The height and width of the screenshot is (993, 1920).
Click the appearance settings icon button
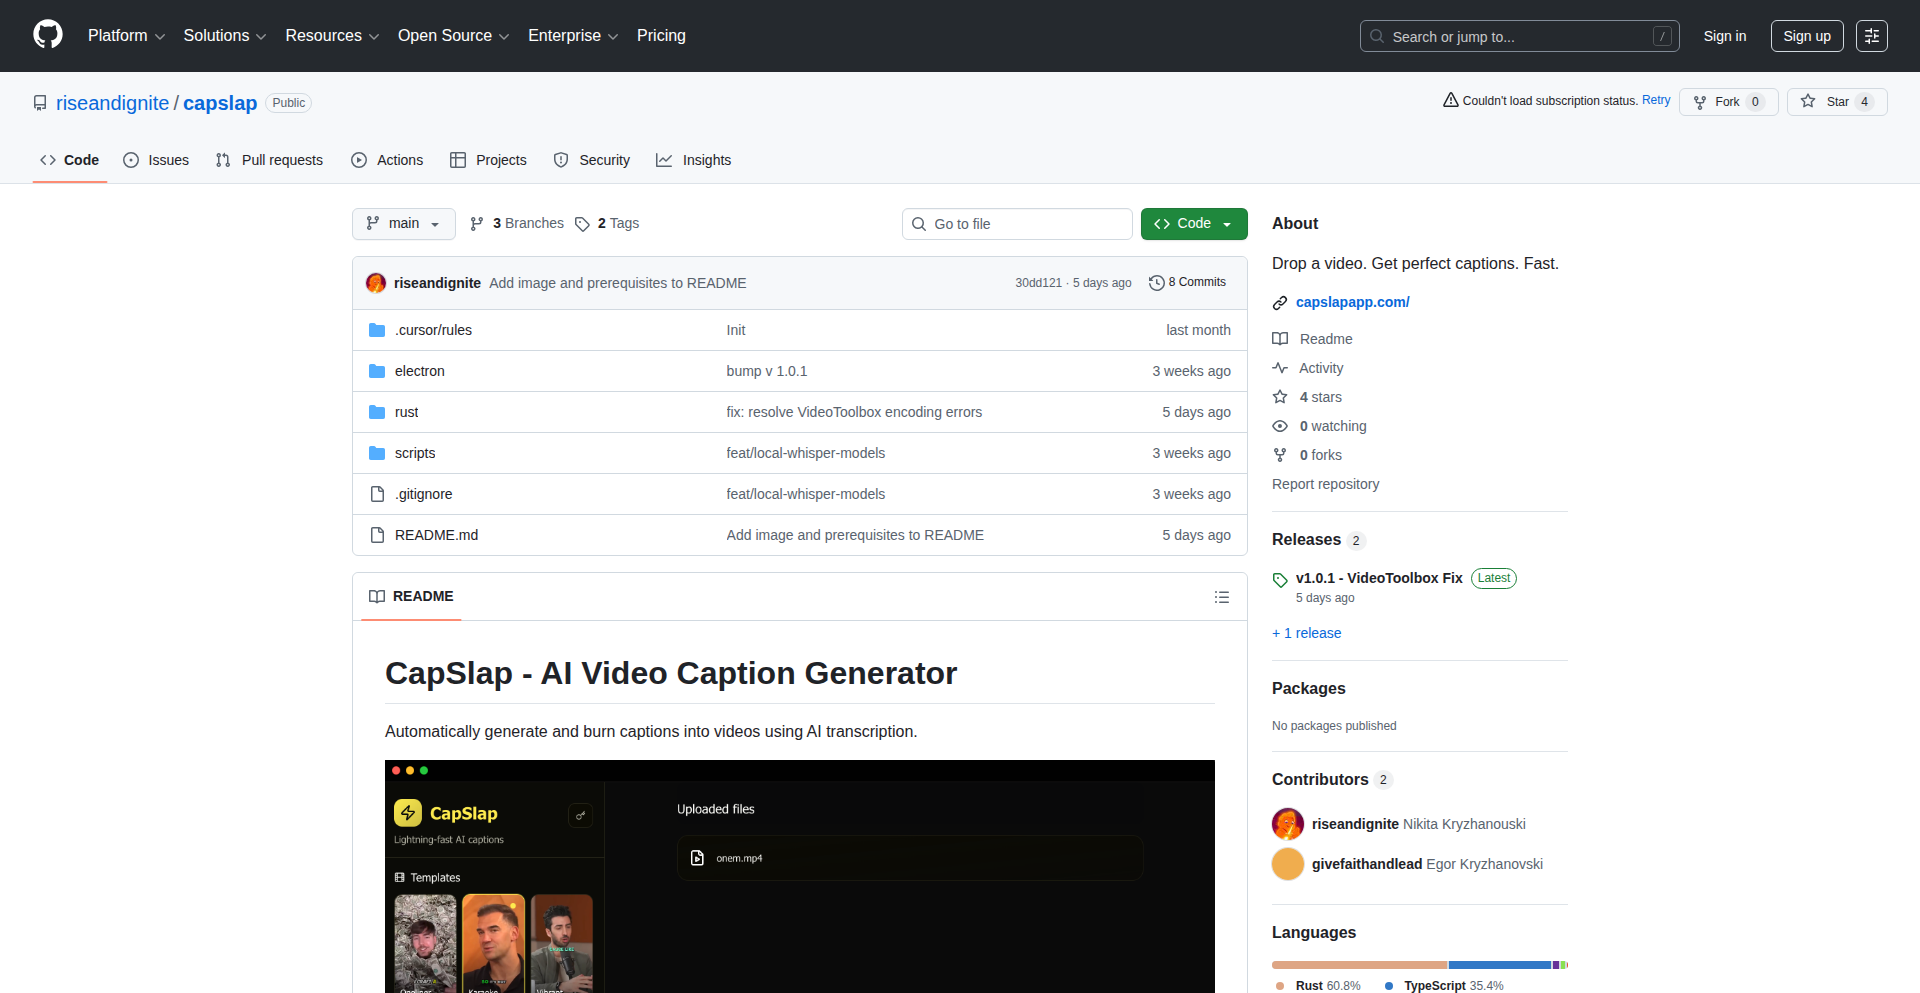(1871, 36)
